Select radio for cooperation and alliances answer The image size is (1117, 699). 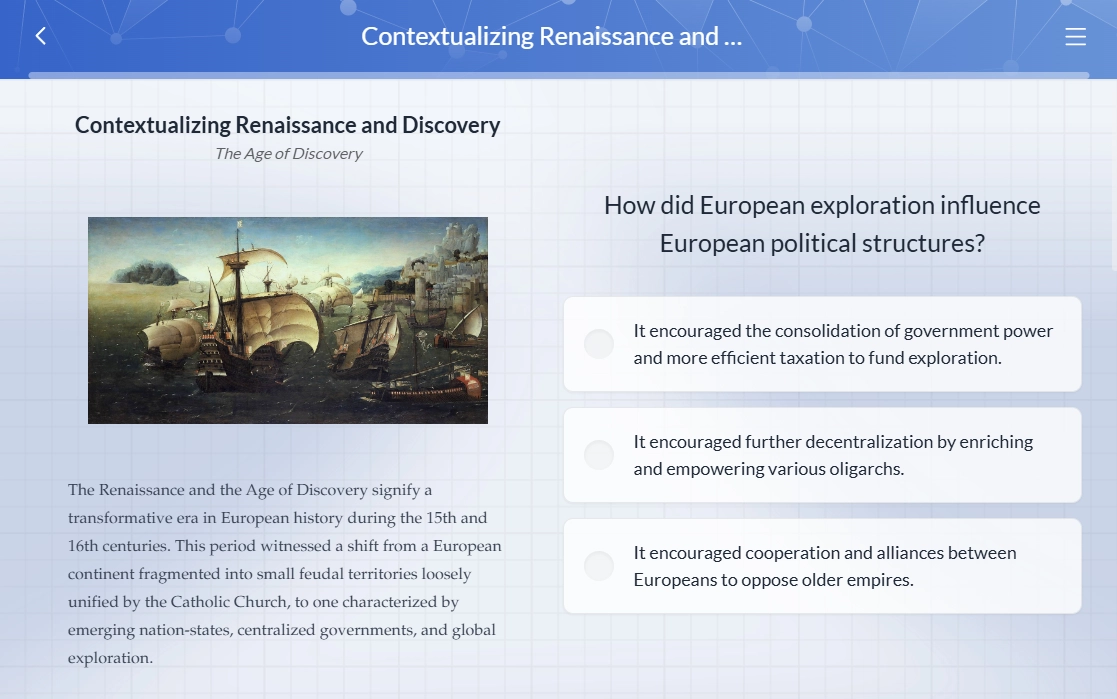pos(599,566)
